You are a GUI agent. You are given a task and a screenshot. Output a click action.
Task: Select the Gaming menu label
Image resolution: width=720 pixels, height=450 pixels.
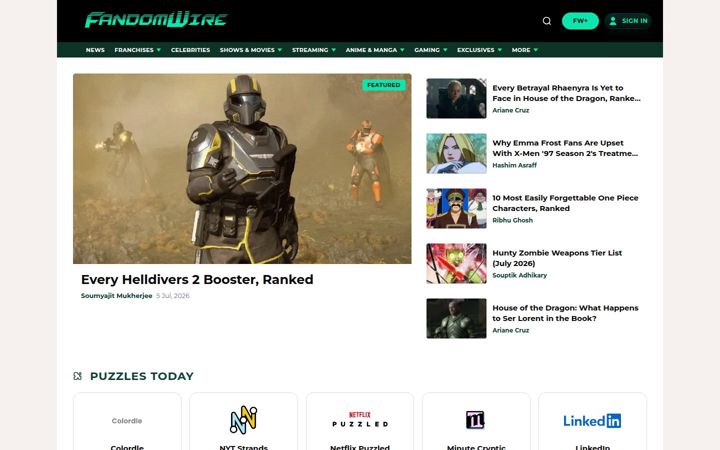click(x=427, y=50)
